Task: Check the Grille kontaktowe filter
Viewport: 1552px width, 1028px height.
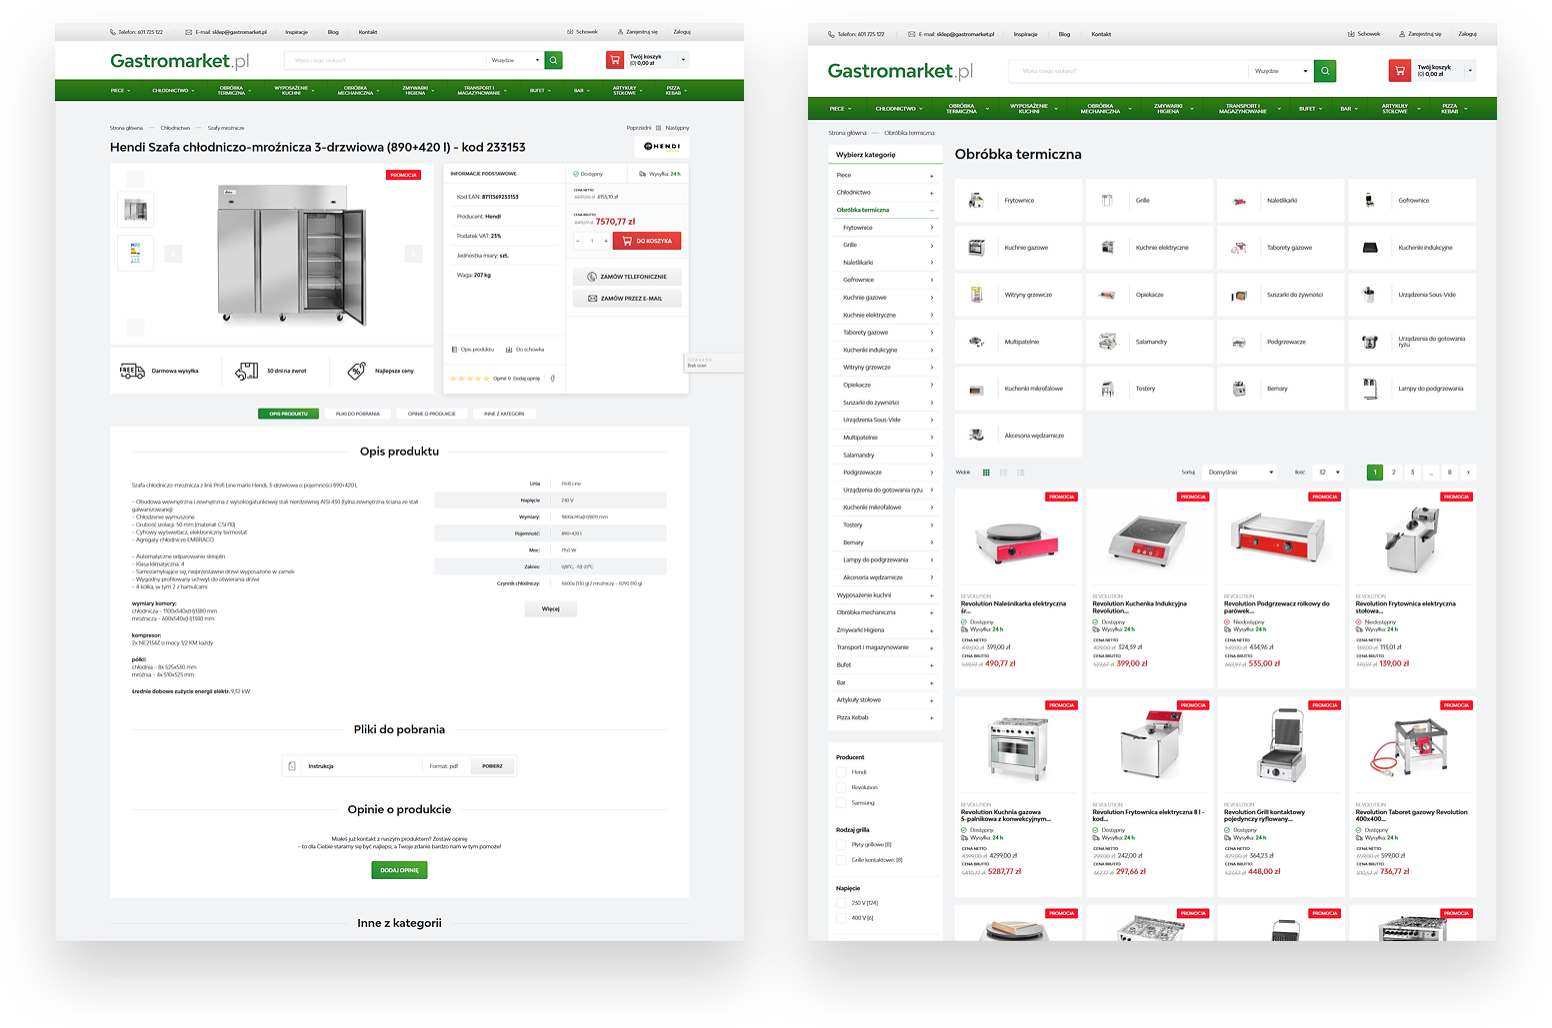Action: click(841, 859)
